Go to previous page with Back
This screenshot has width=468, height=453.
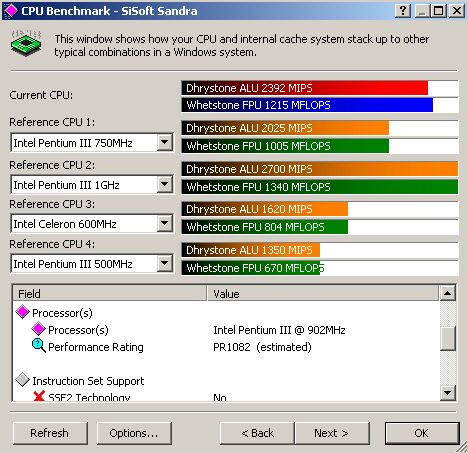click(257, 433)
